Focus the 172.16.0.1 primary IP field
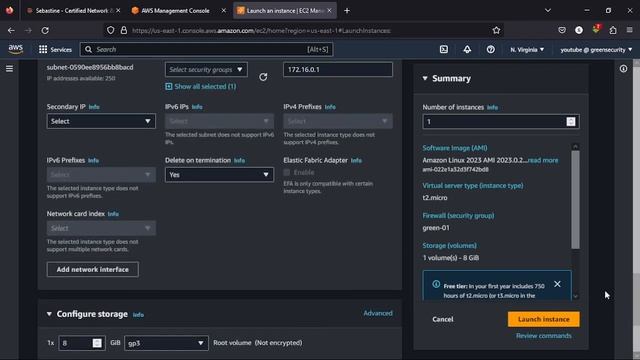The image size is (640, 360). [x=338, y=70]
